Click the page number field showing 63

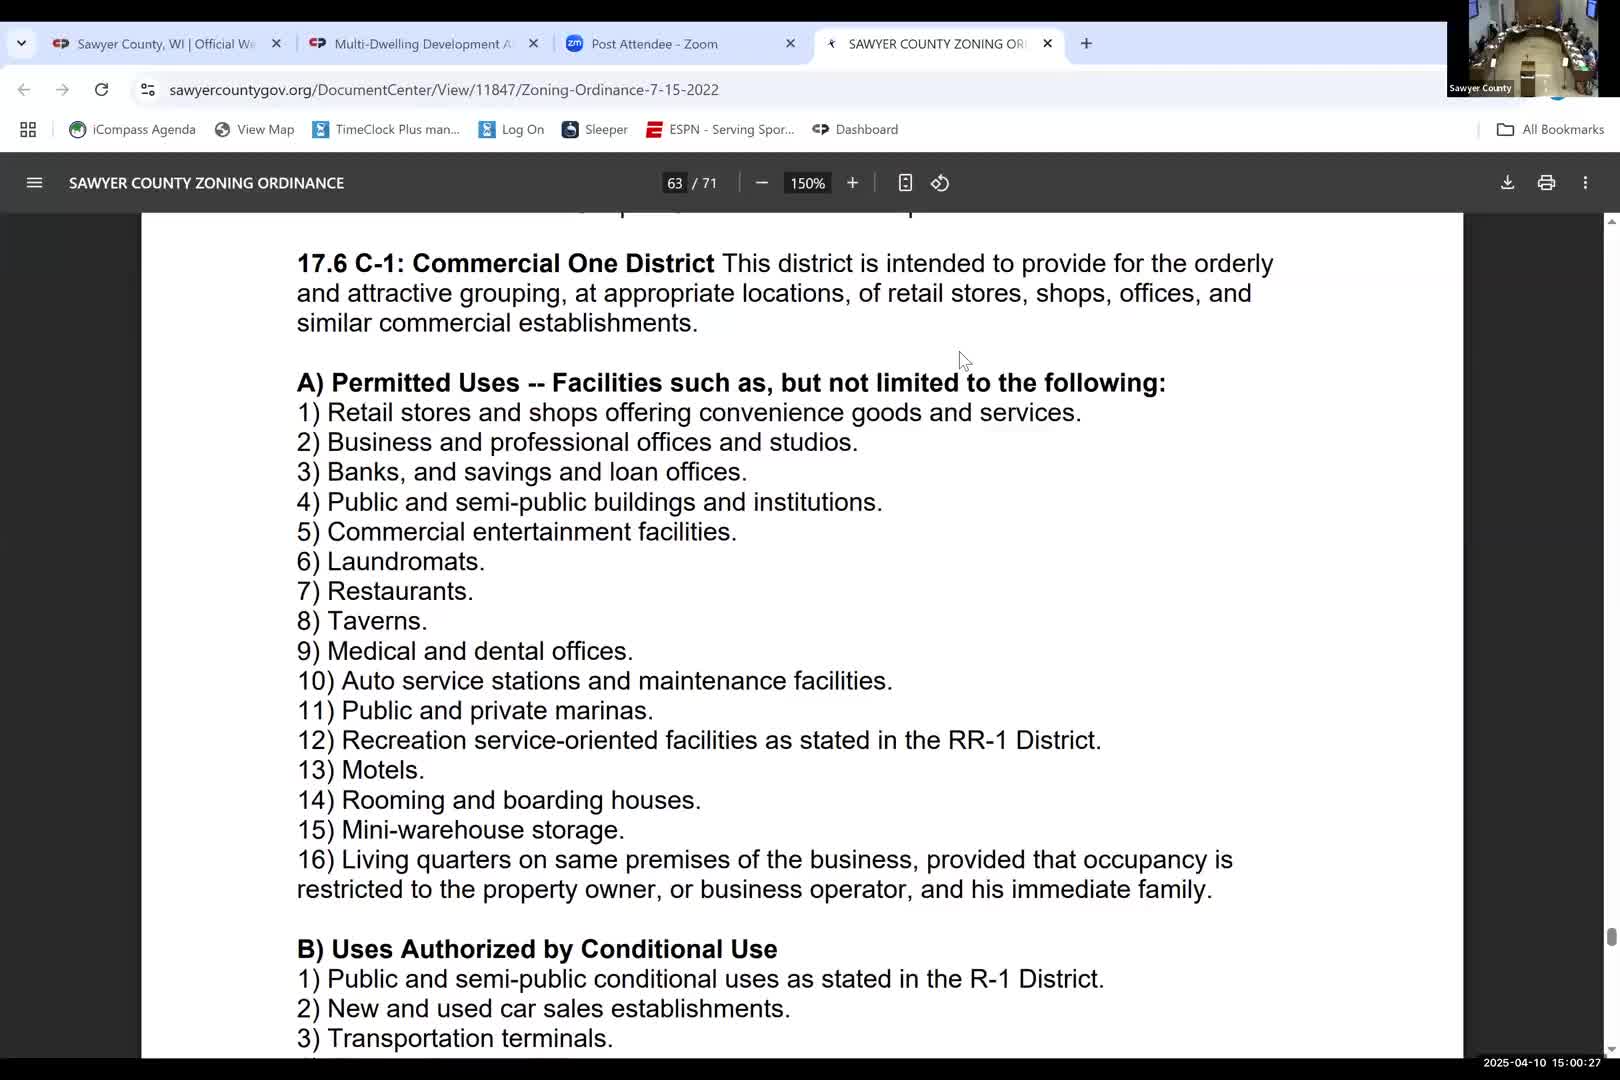coord(674,183)
